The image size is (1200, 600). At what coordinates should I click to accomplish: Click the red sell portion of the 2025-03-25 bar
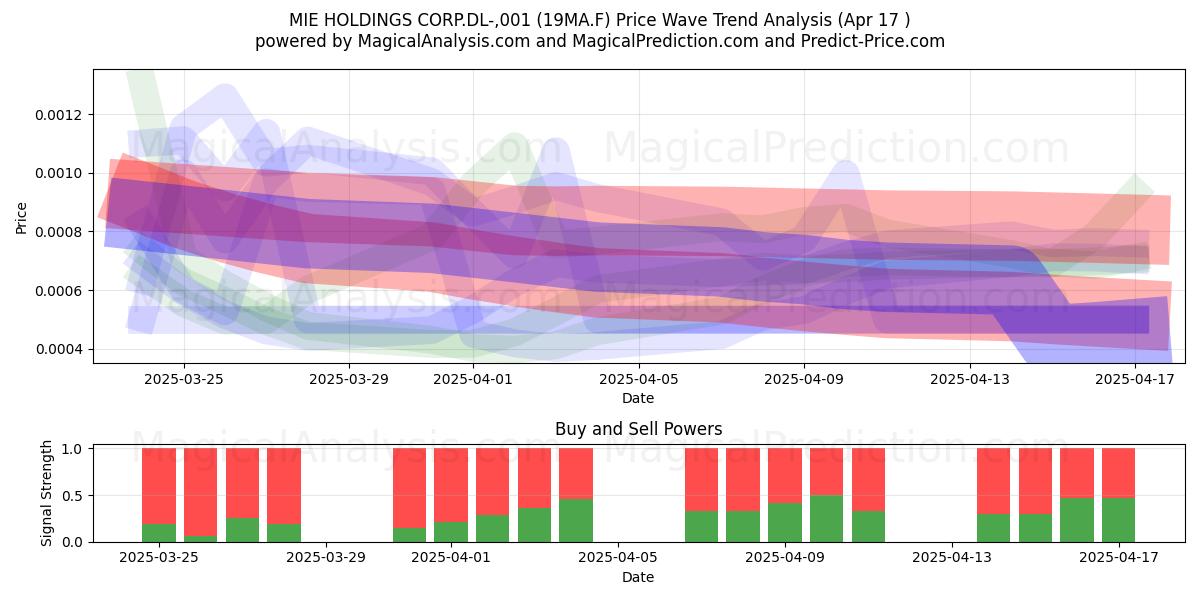pyautogui.click(x=159, y=486)
